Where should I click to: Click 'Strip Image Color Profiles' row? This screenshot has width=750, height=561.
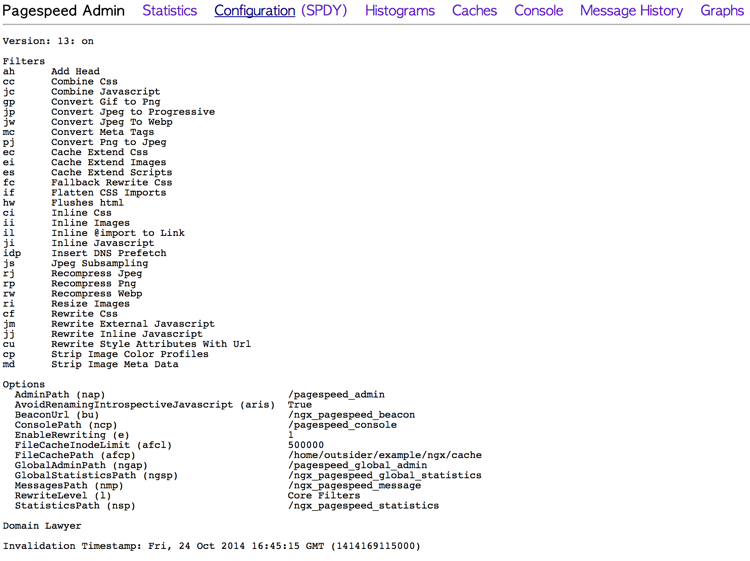[106, 354]
